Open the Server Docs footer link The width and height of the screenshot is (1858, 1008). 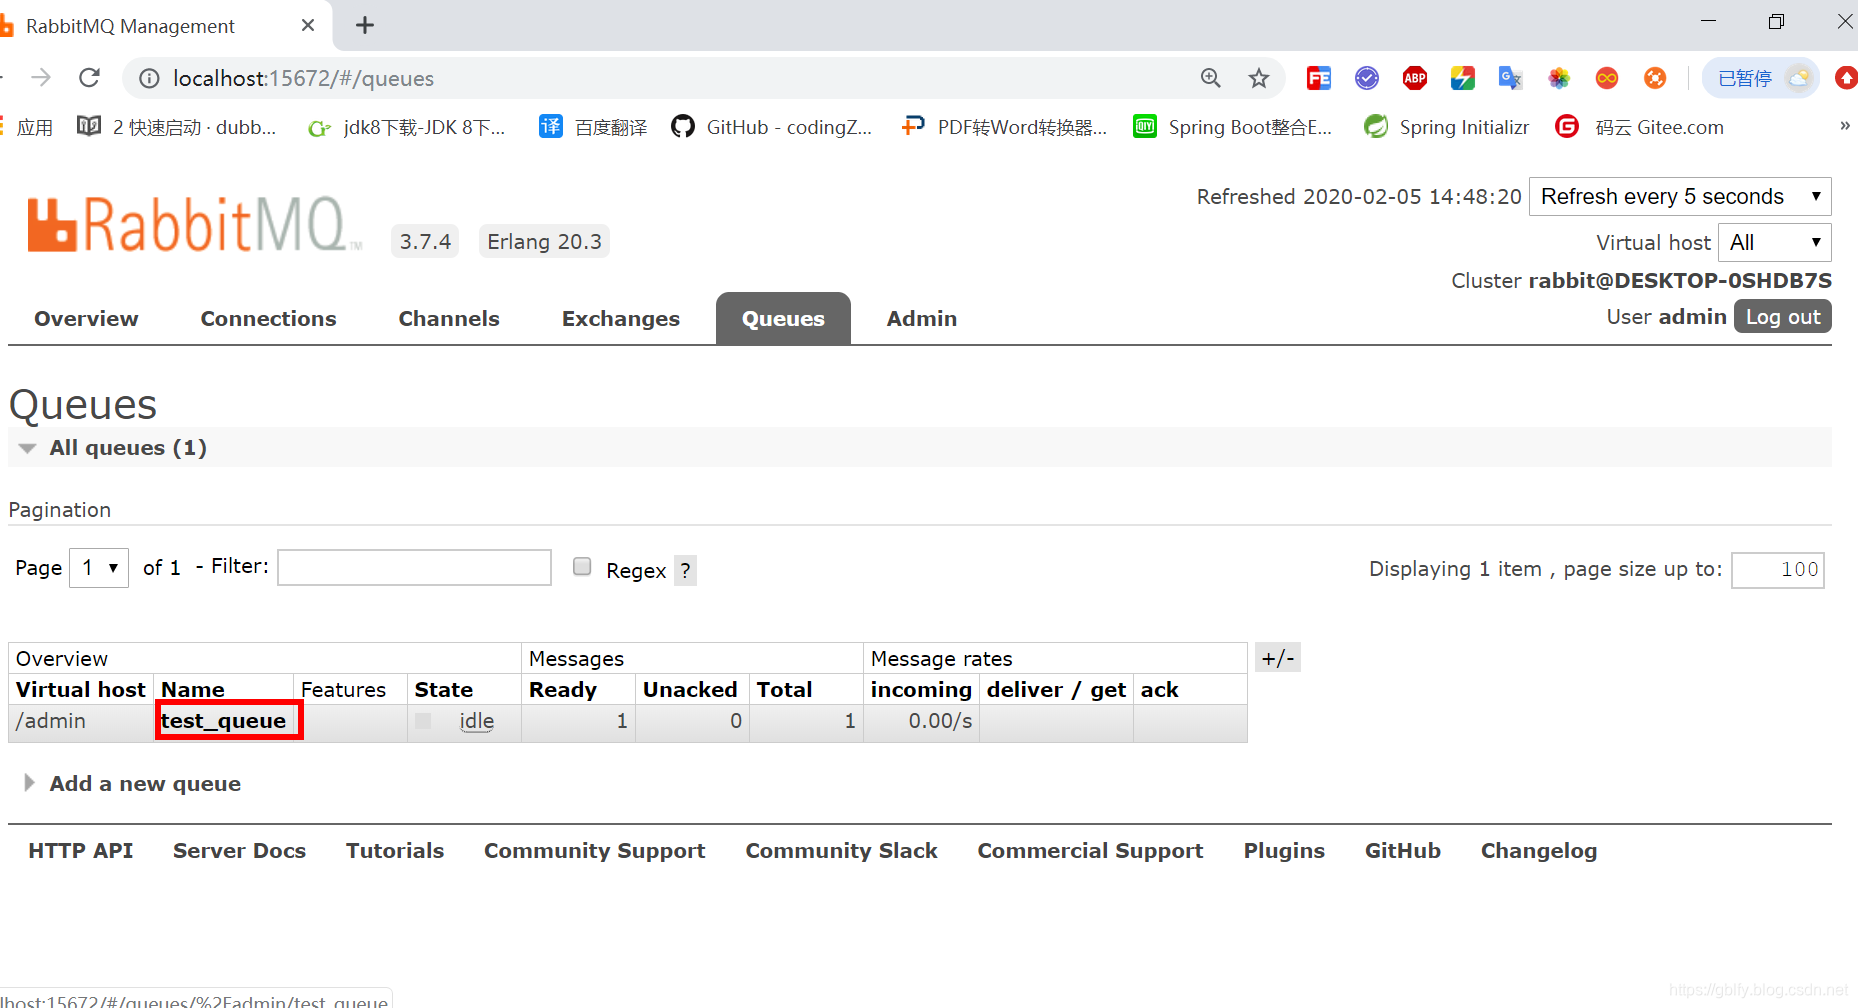tap(239, 850)
